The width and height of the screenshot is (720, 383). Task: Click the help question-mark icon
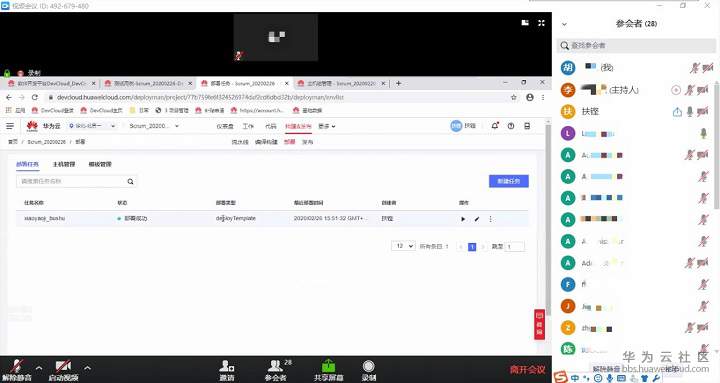click(x=511, y=126)
